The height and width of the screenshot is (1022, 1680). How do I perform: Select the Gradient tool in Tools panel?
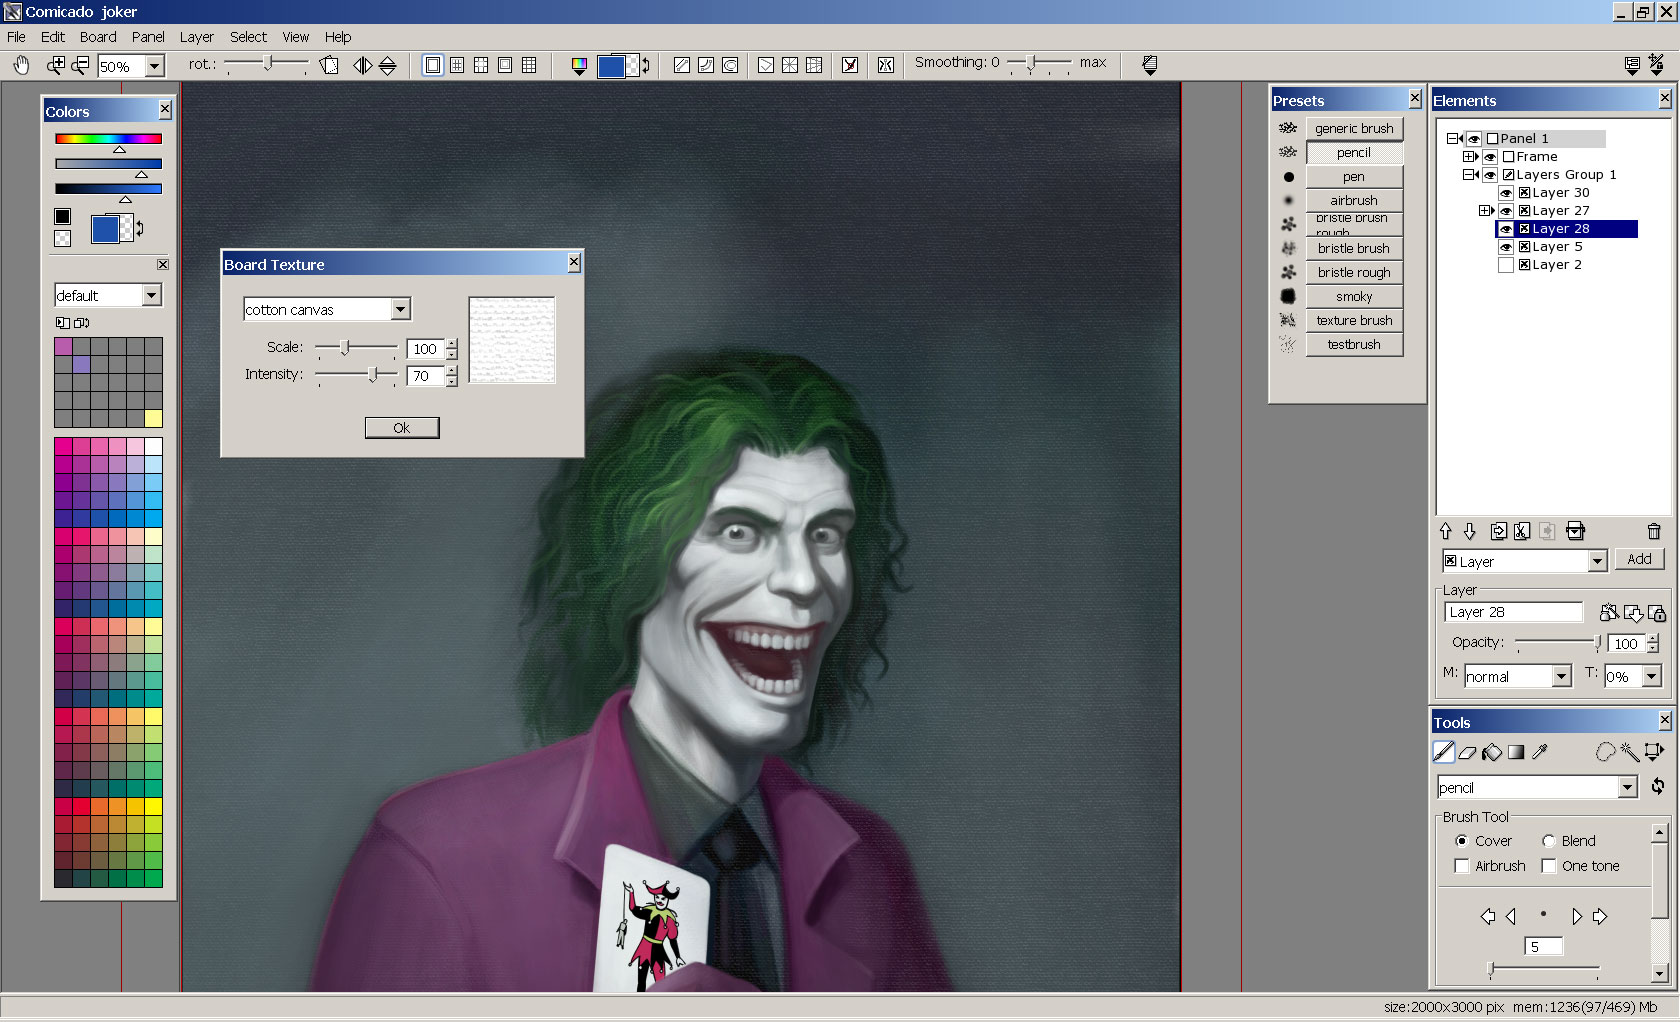1515,752
